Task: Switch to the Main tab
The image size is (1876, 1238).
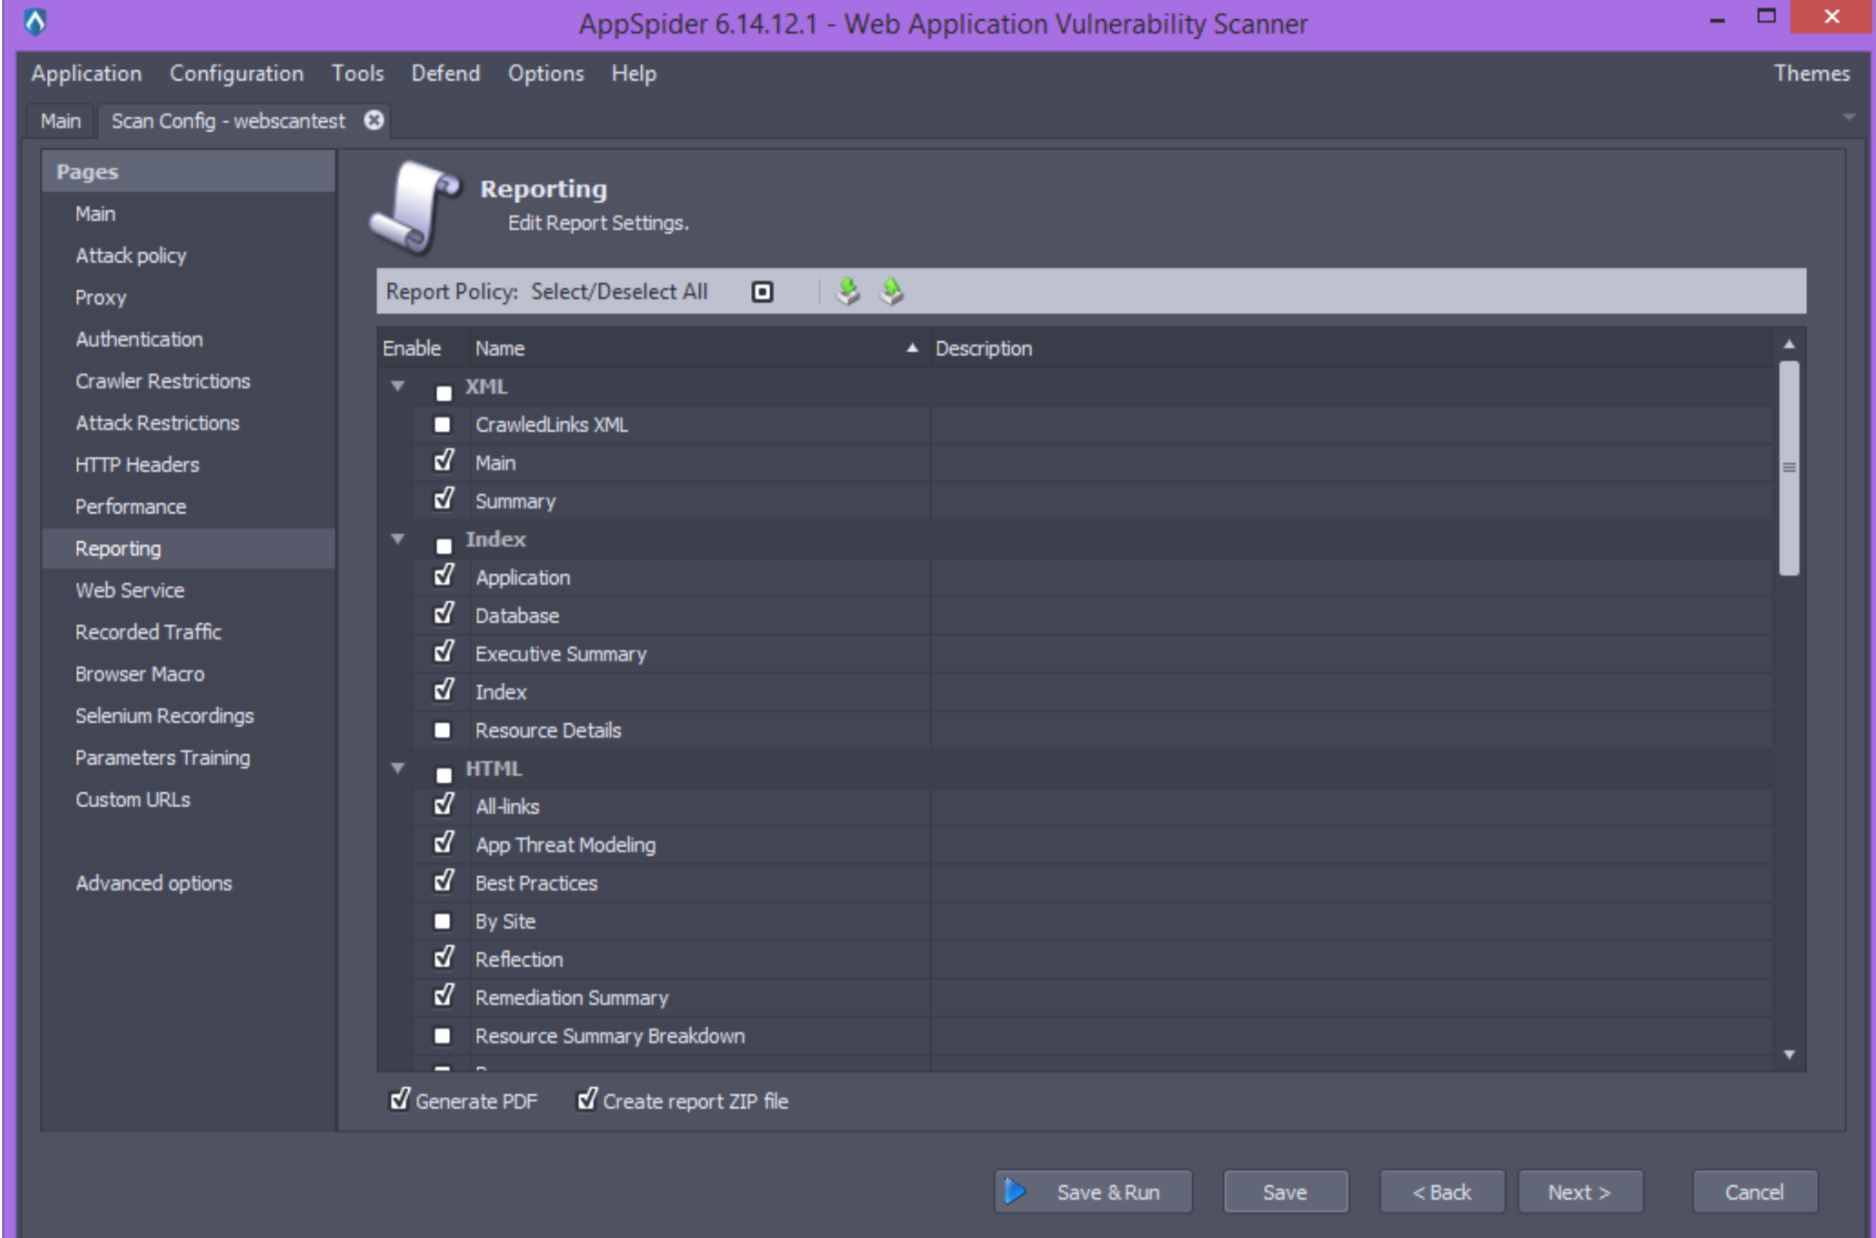Action: pos(61,120)
